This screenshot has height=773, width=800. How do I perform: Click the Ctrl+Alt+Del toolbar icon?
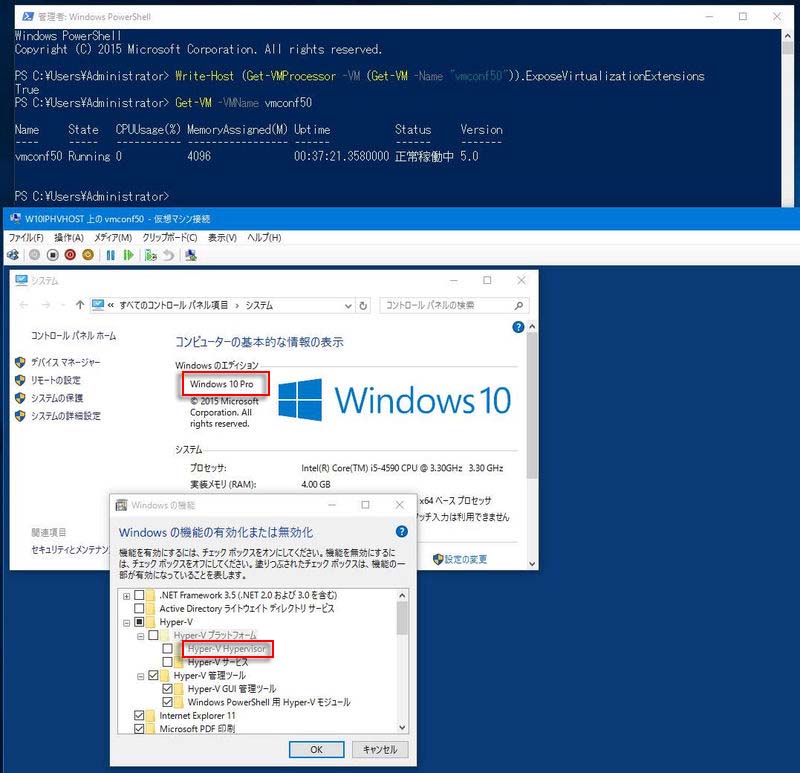coord(13,255)
